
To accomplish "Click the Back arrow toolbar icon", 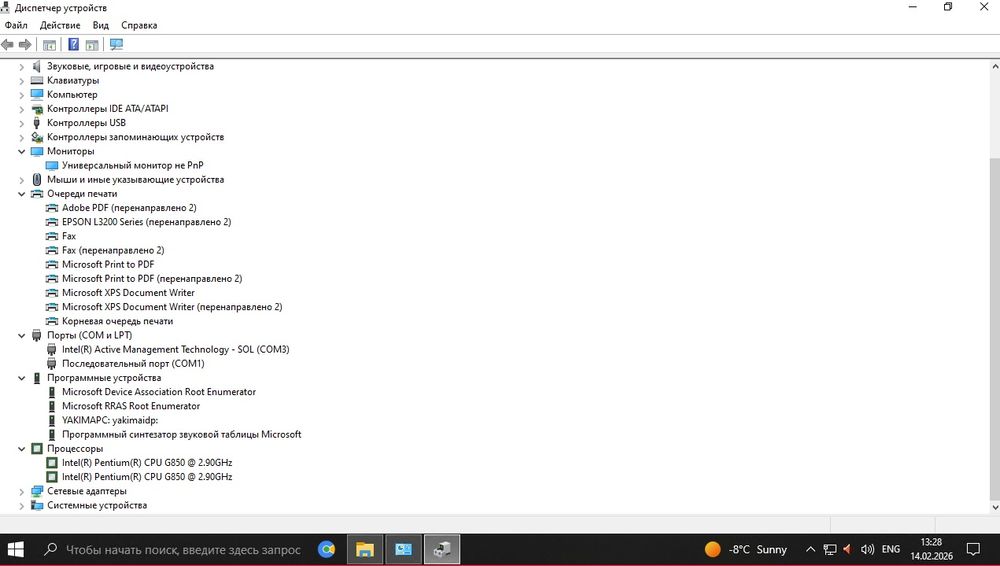I will point(8,45).
